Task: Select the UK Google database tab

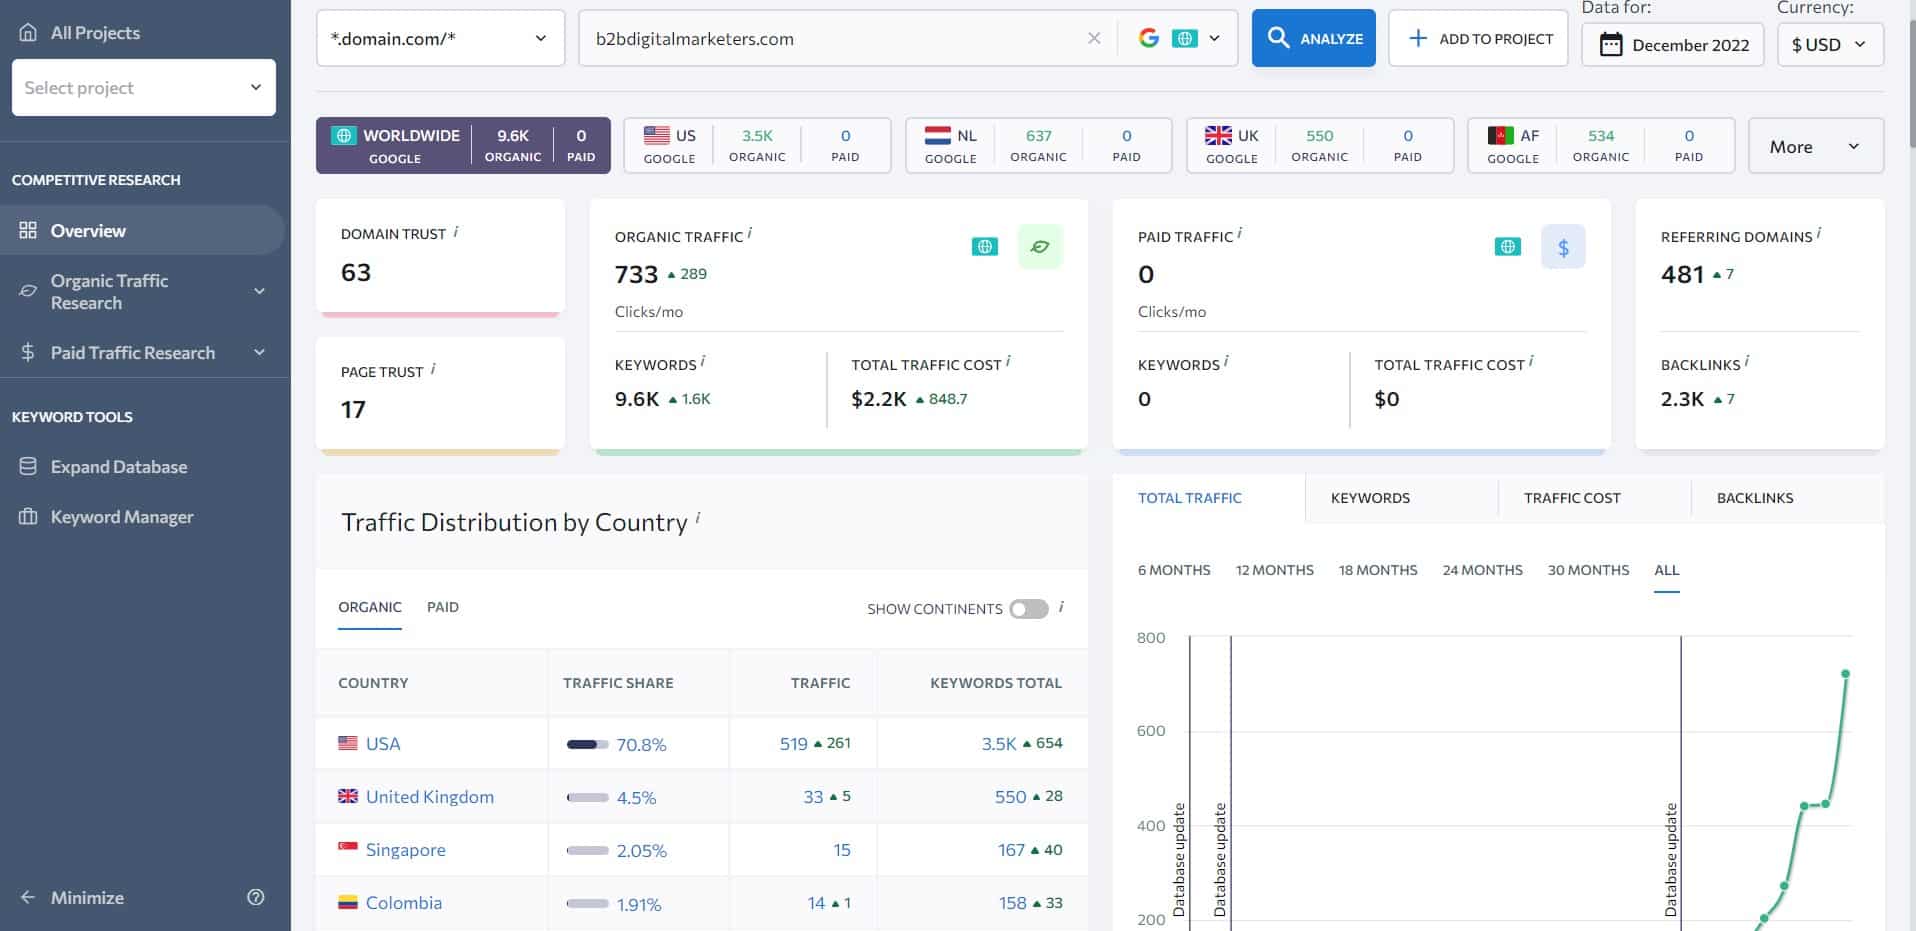Action: tap(1320, 146)
